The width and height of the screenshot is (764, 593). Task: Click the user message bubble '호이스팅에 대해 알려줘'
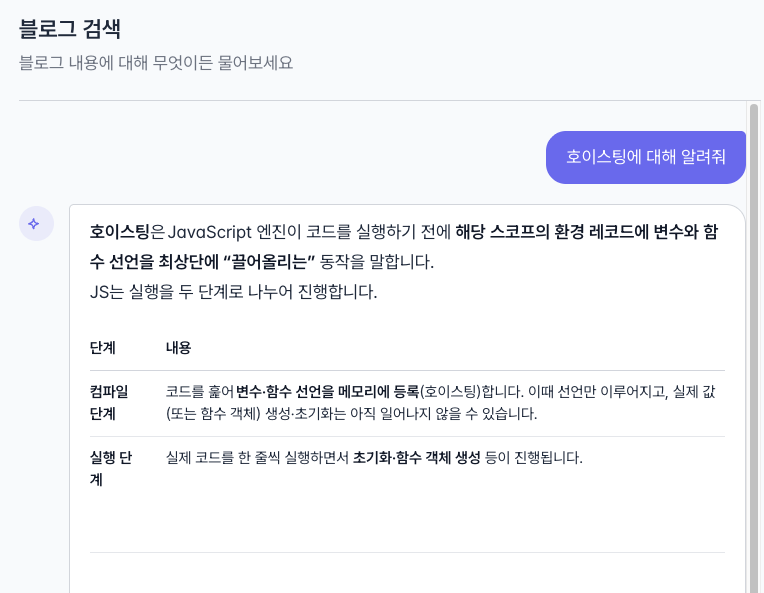tap(645, 157)
